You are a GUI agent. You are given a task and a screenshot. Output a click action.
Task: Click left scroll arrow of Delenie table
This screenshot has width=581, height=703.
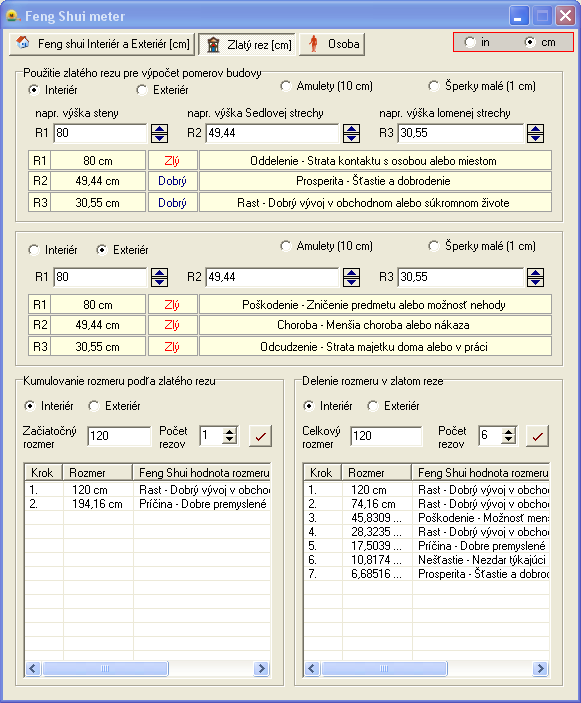coord(312,668)
